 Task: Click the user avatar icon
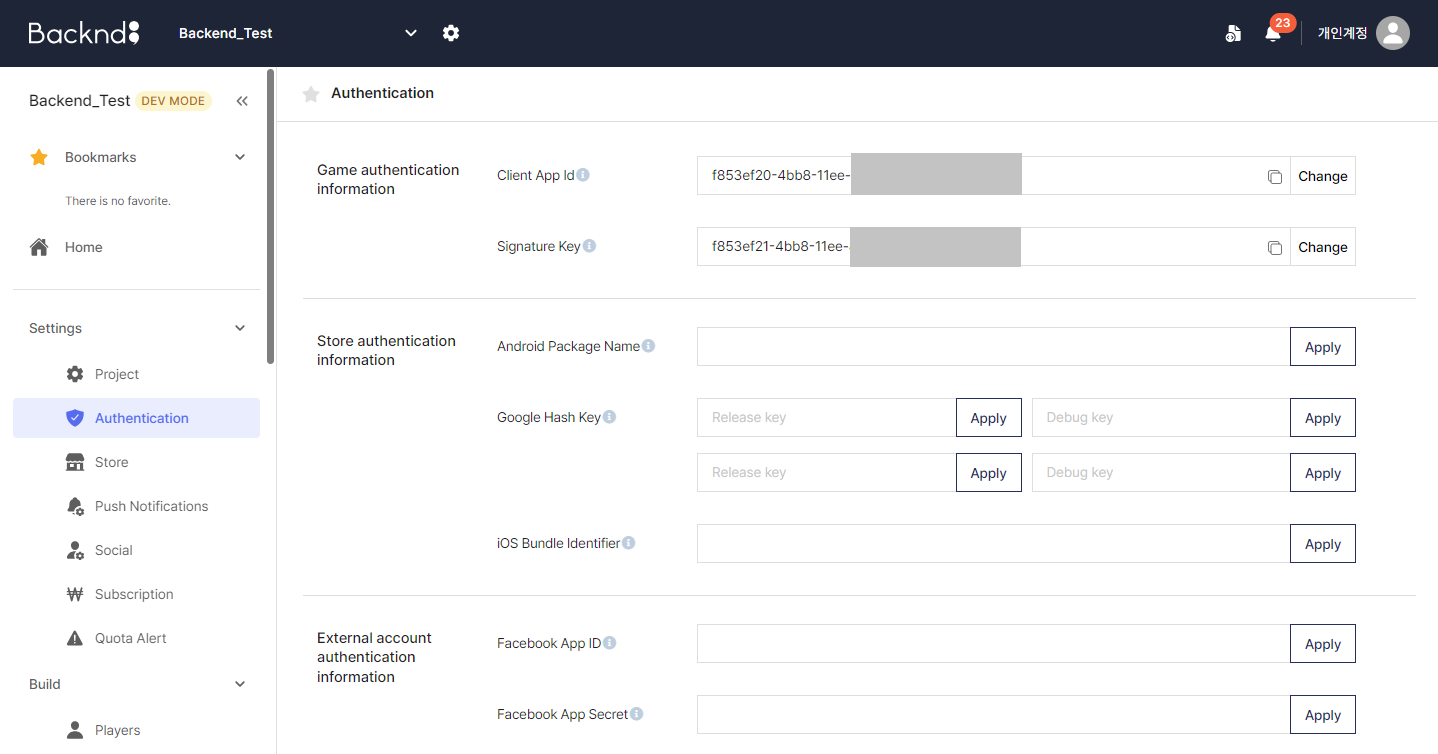pos(1393,33)
